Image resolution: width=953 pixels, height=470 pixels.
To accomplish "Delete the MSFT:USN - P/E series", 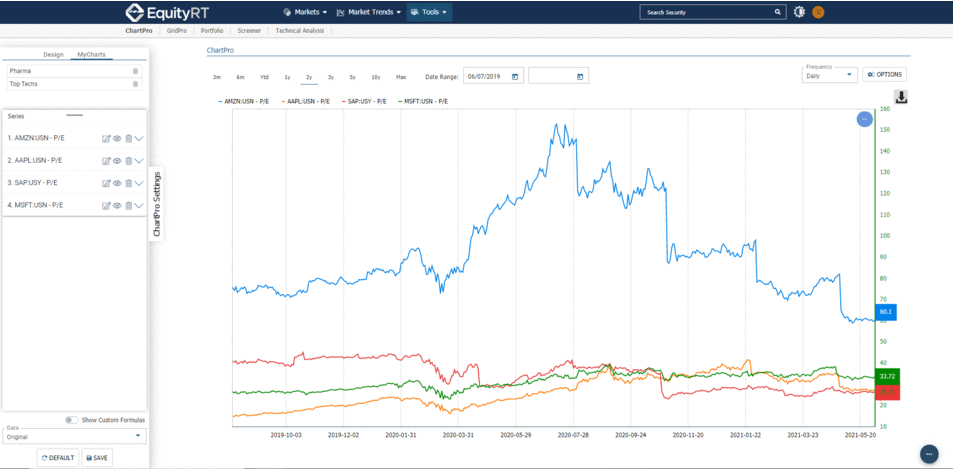I will coord(128,206).
